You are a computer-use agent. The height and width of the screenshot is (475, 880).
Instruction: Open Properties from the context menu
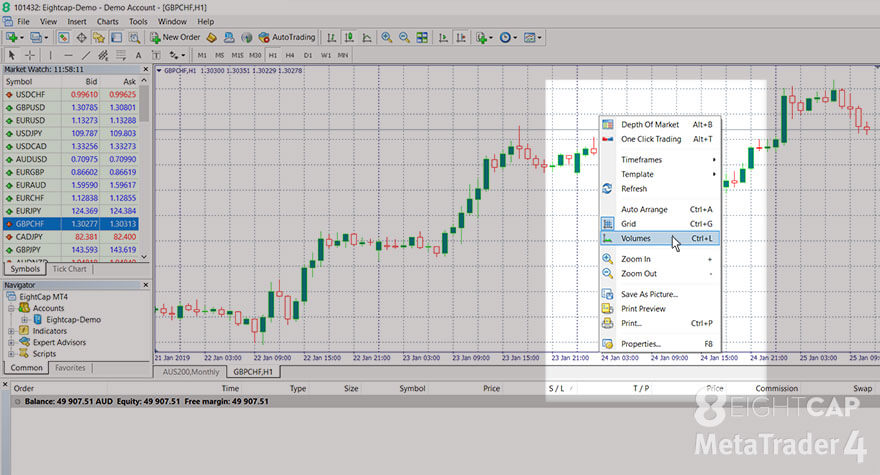click(x=659, y=344)
